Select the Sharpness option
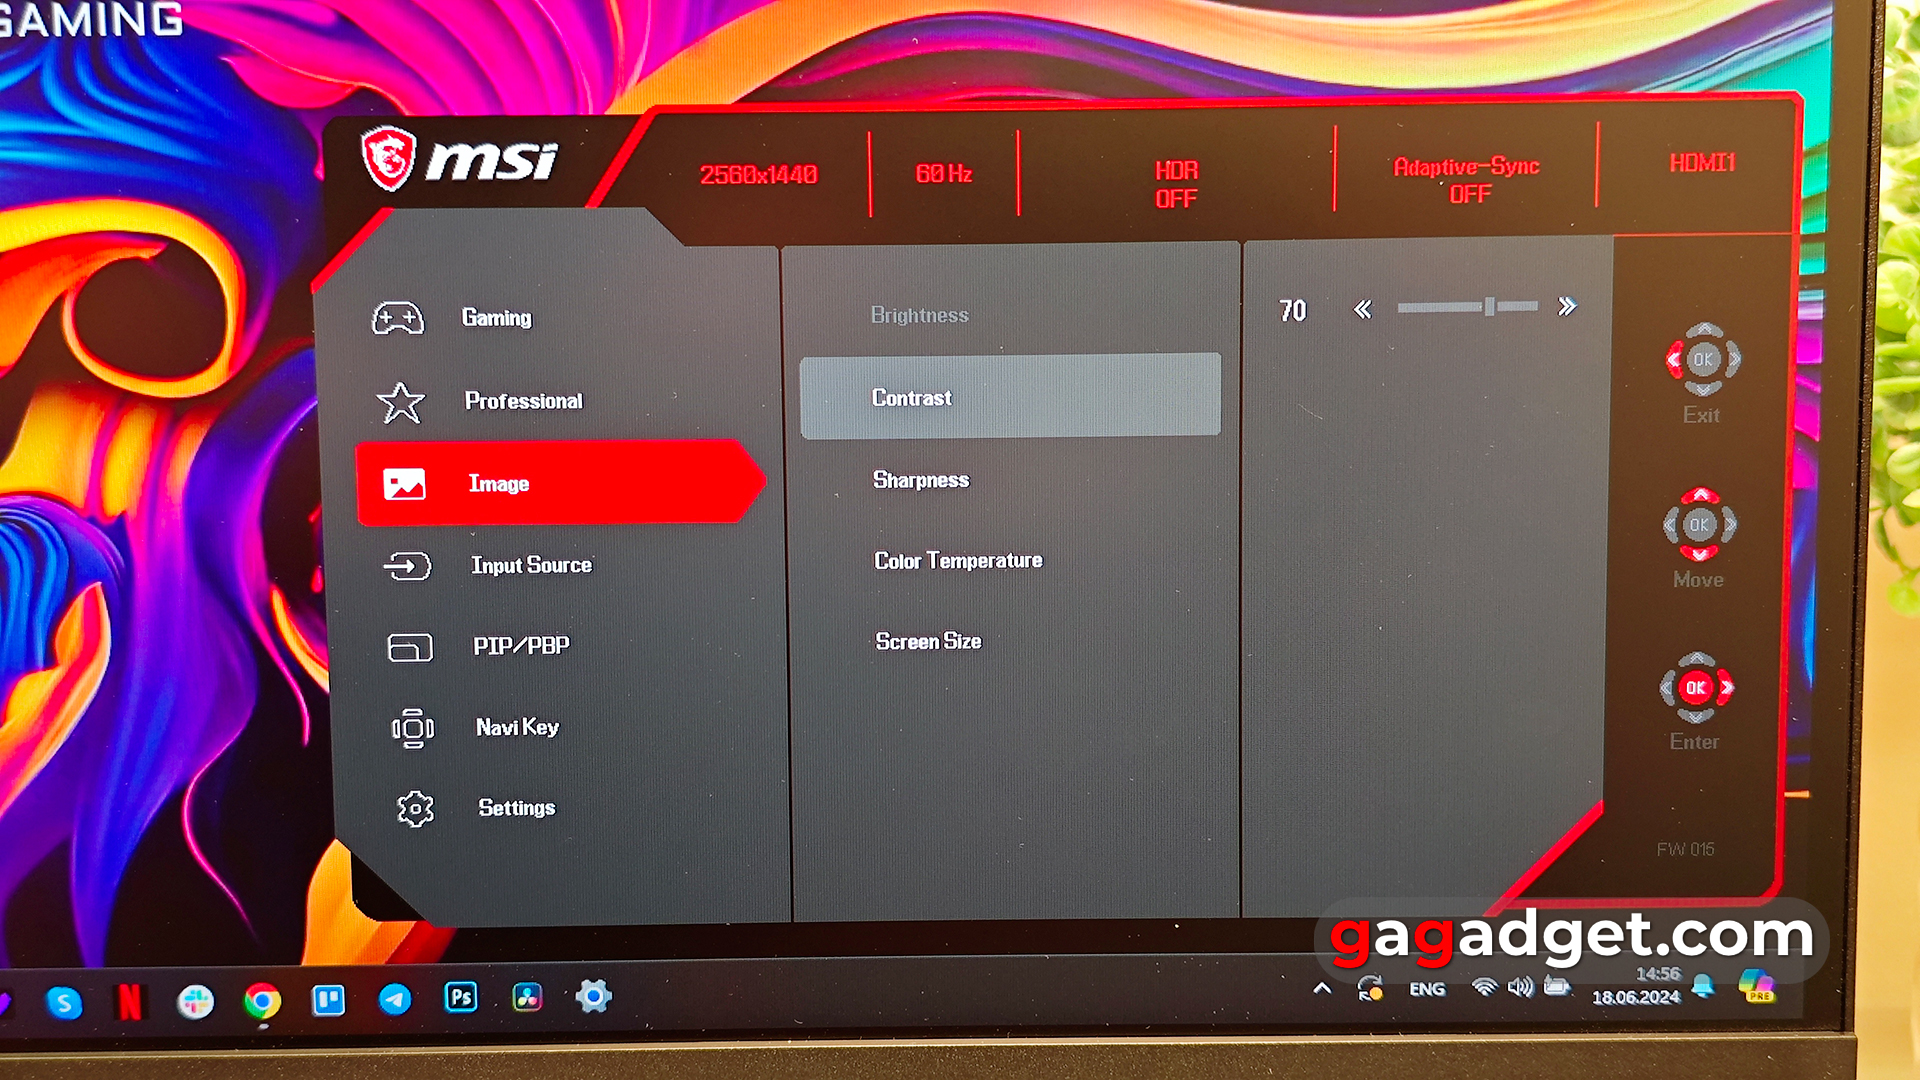Screen dimensions: 1920x1080 point(921,480)
